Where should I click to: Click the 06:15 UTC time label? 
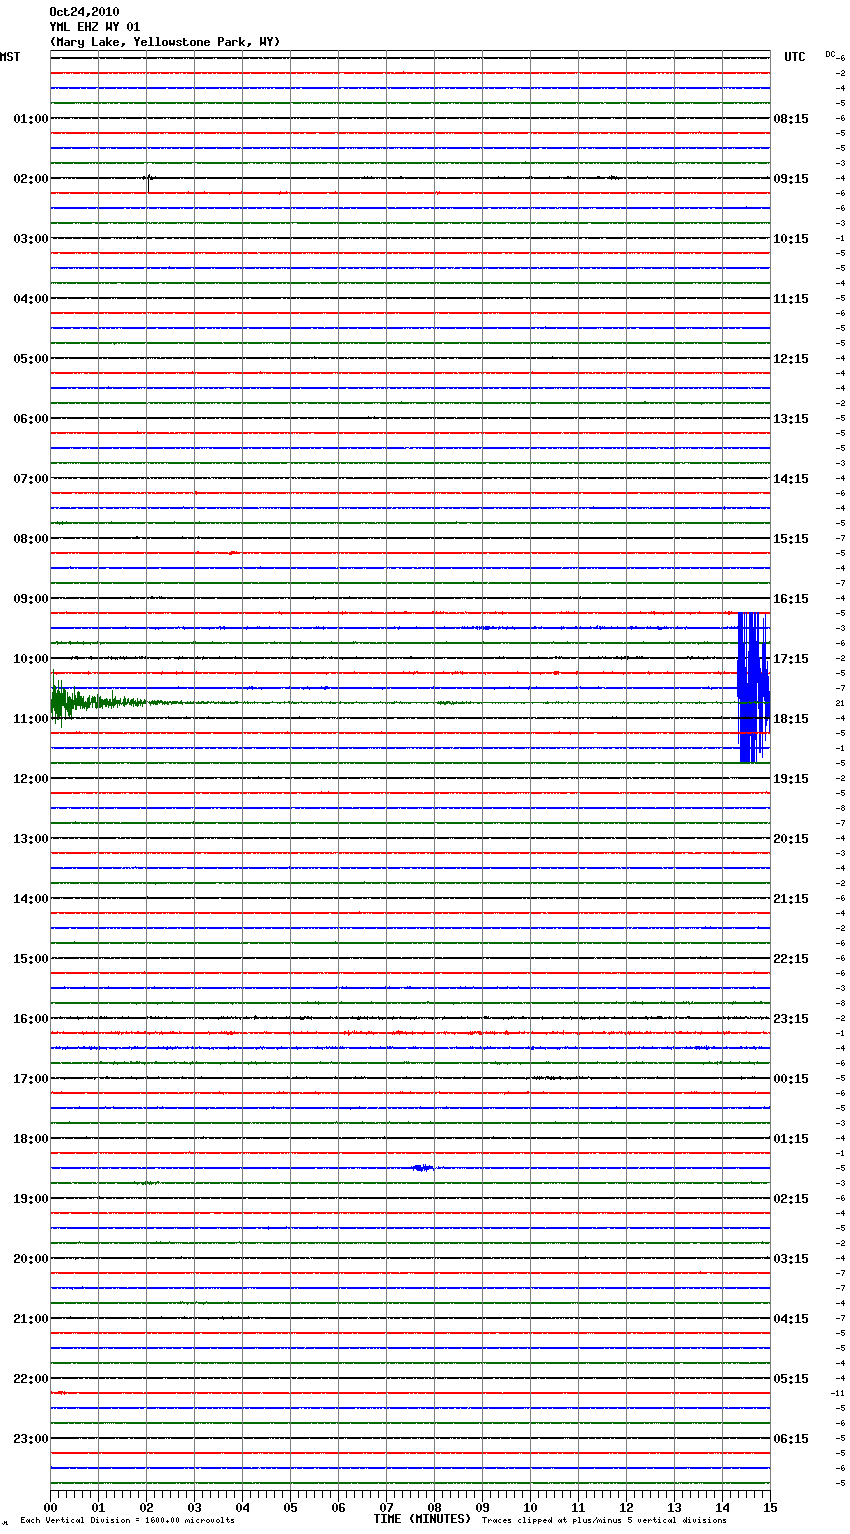(x=791, y=1439)
